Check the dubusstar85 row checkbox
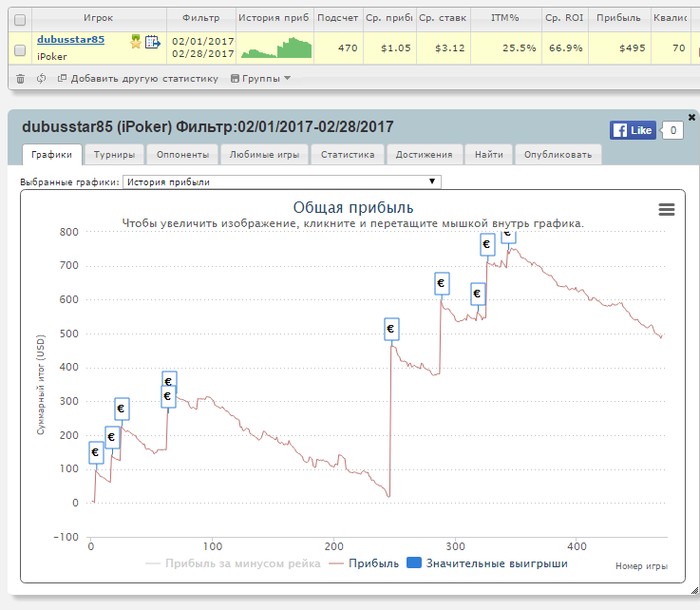Screen dimensions: 700x610 pyautogui.click(x=20, y=50)
